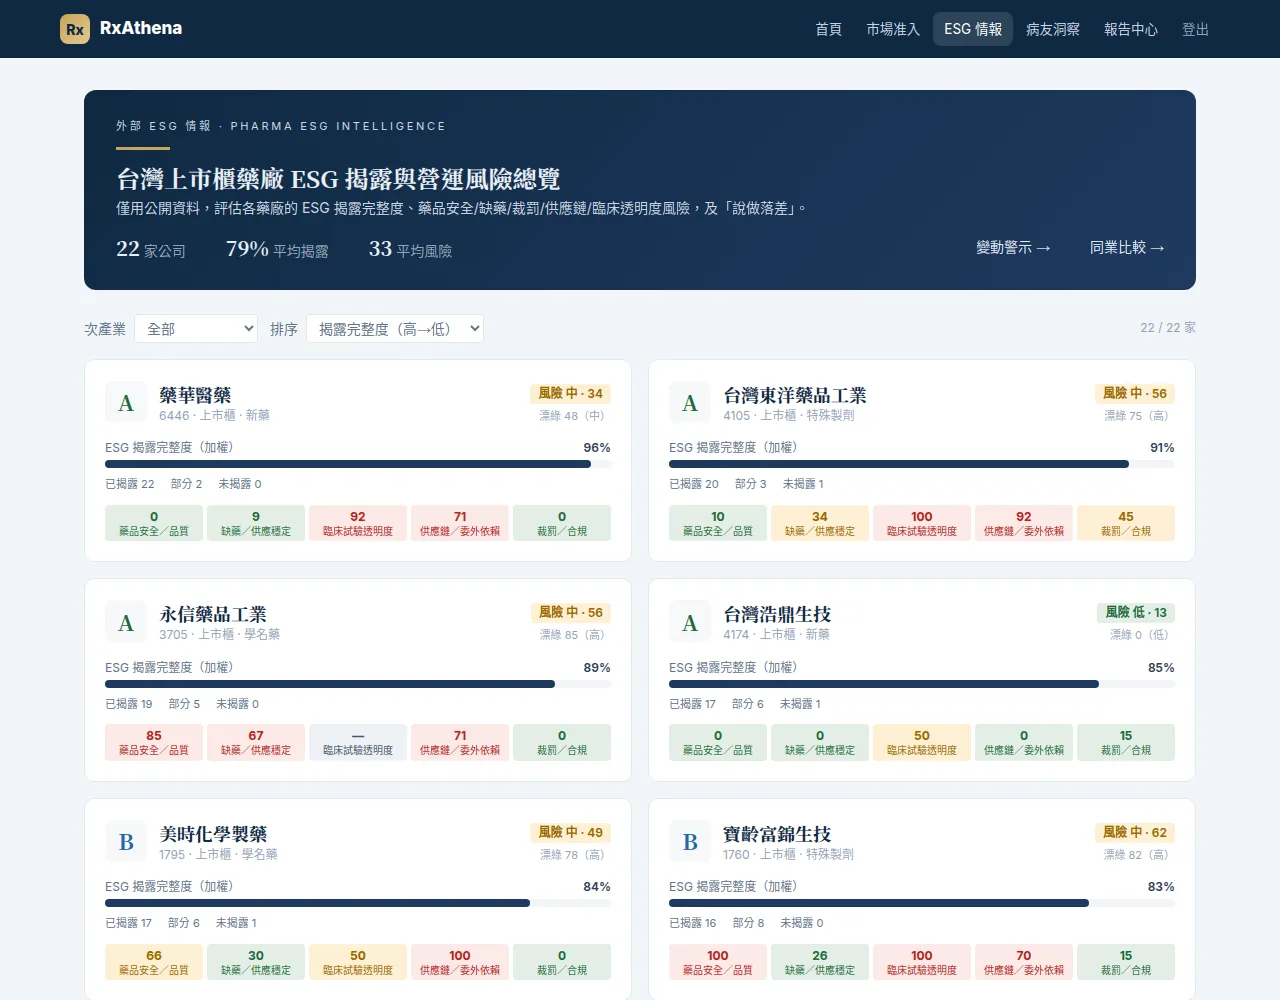This screenshot has height=1000, width=1280.
Task: Click 美時化學製藥 供應鏈/委外依賴 100 tile
Action: tap(460, 962)
